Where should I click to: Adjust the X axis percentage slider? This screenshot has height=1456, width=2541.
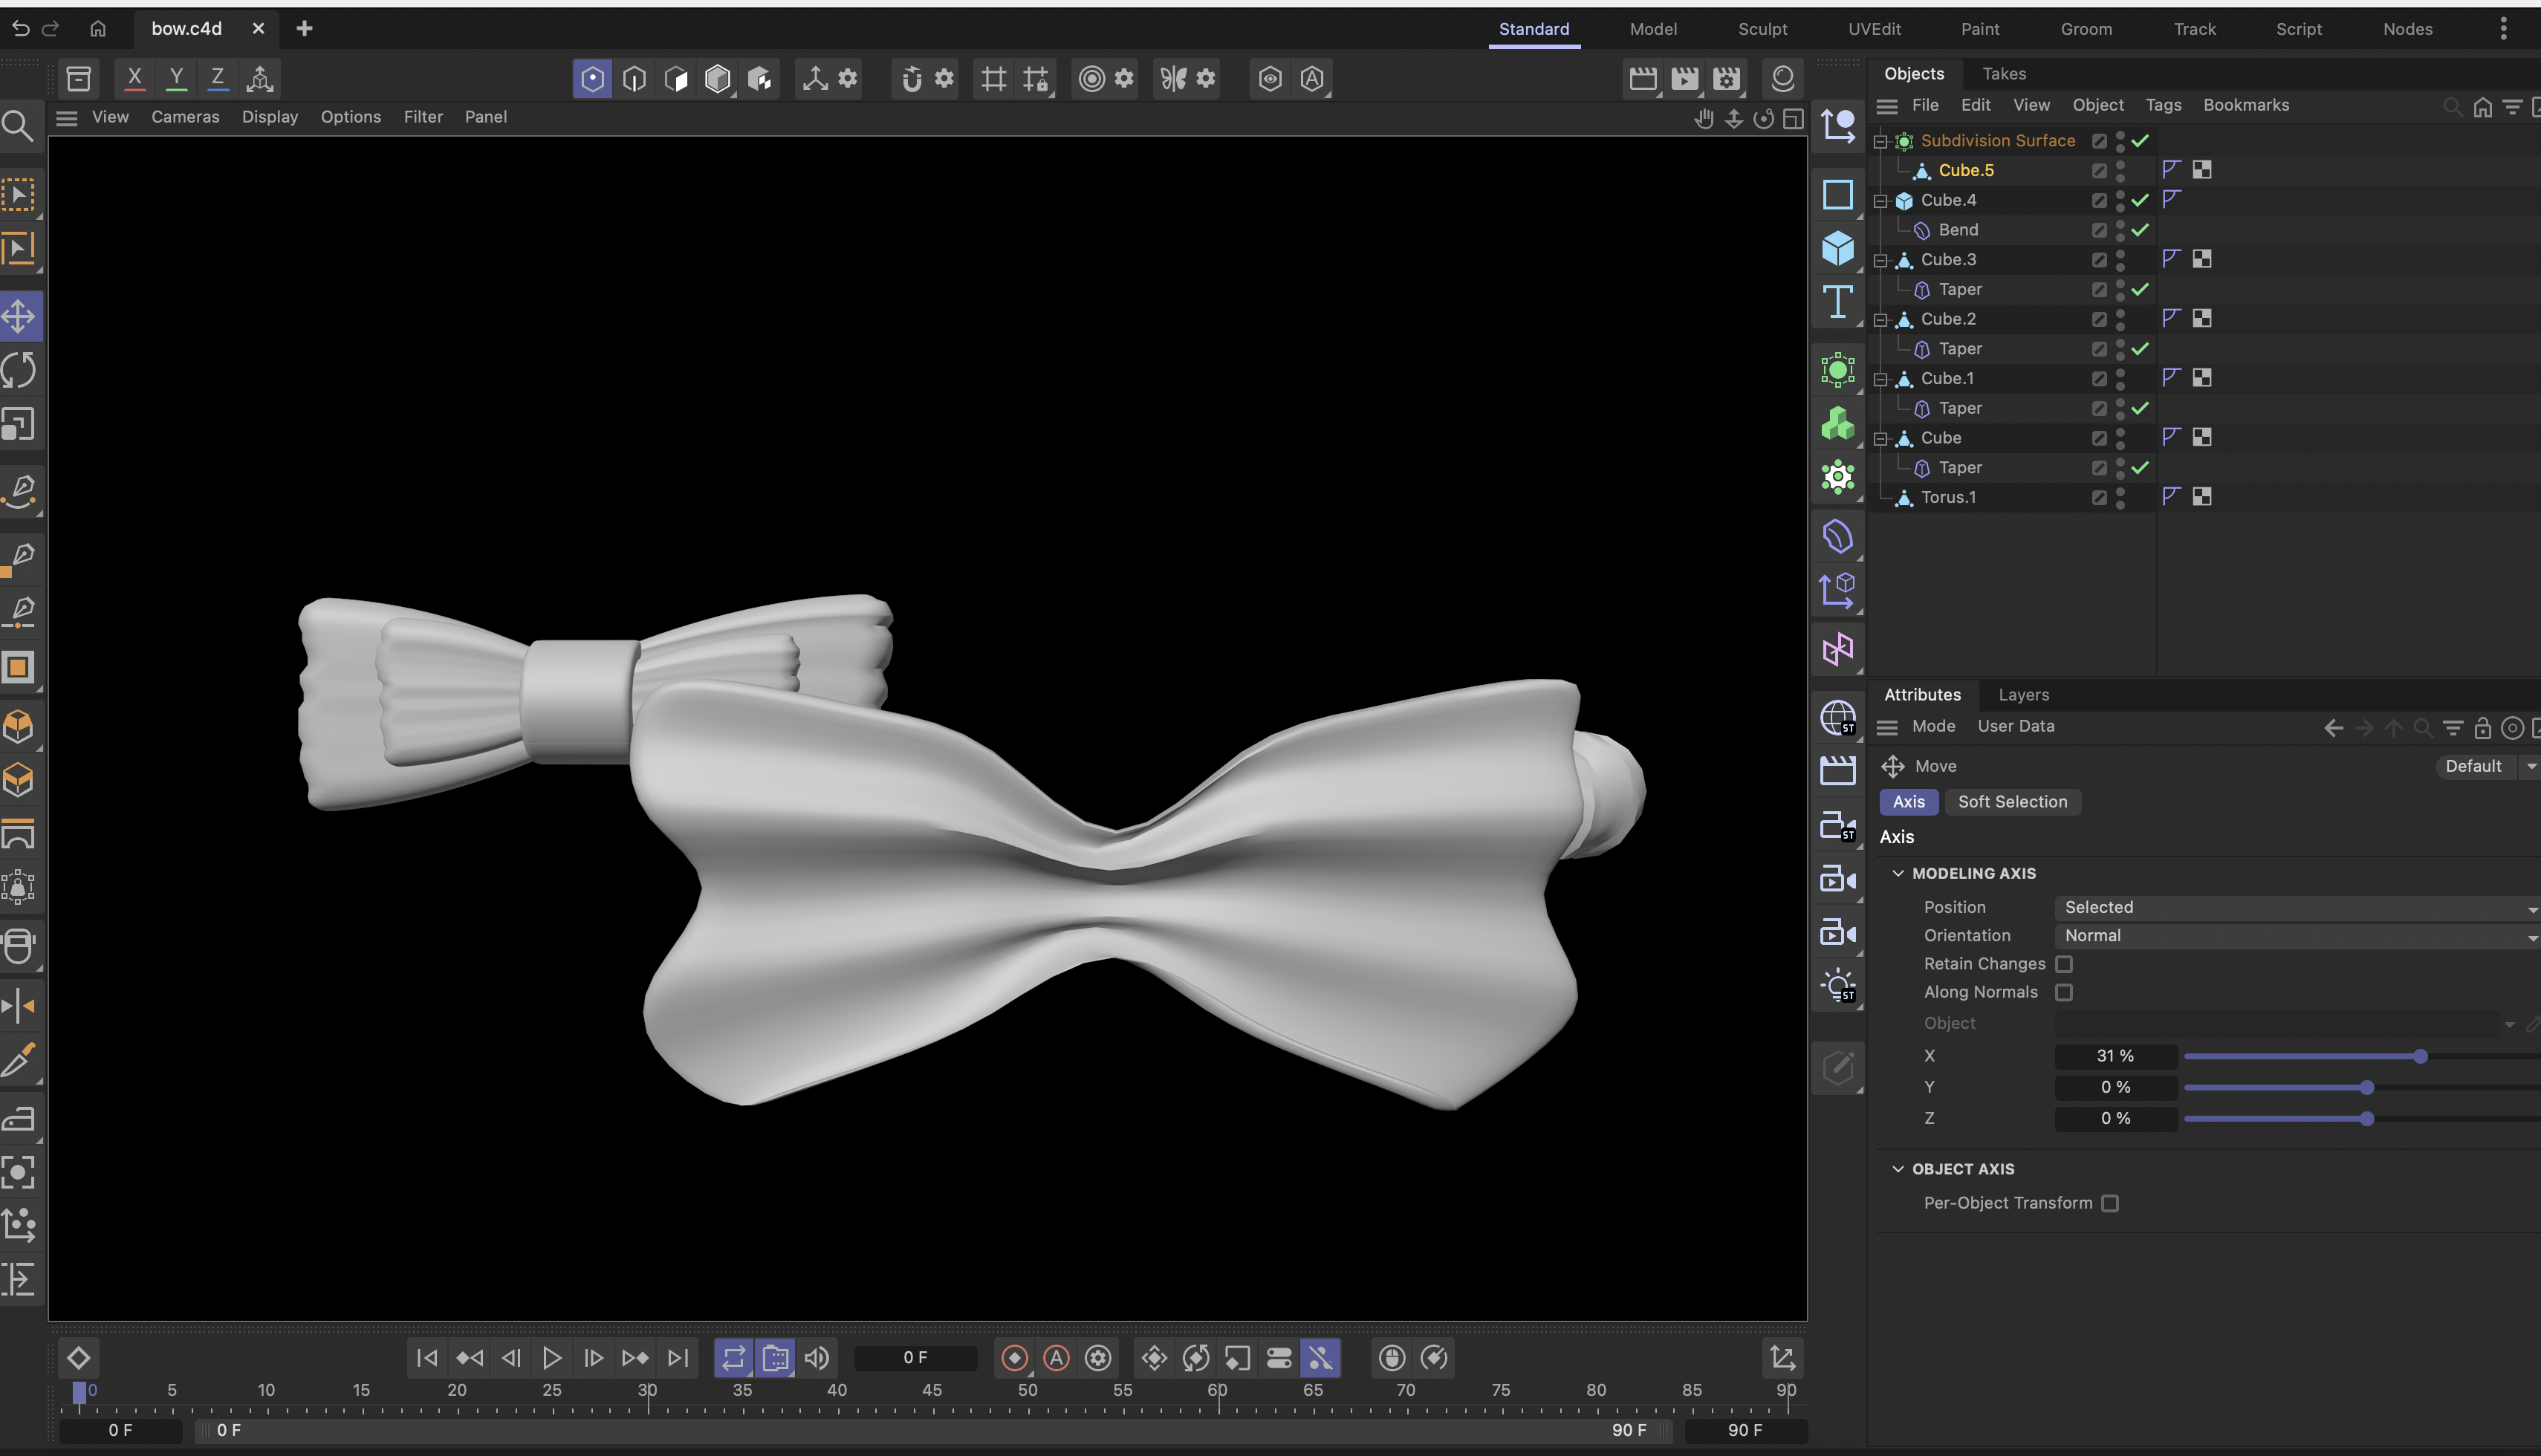pyautogui.click(x=2419, y=1056)
